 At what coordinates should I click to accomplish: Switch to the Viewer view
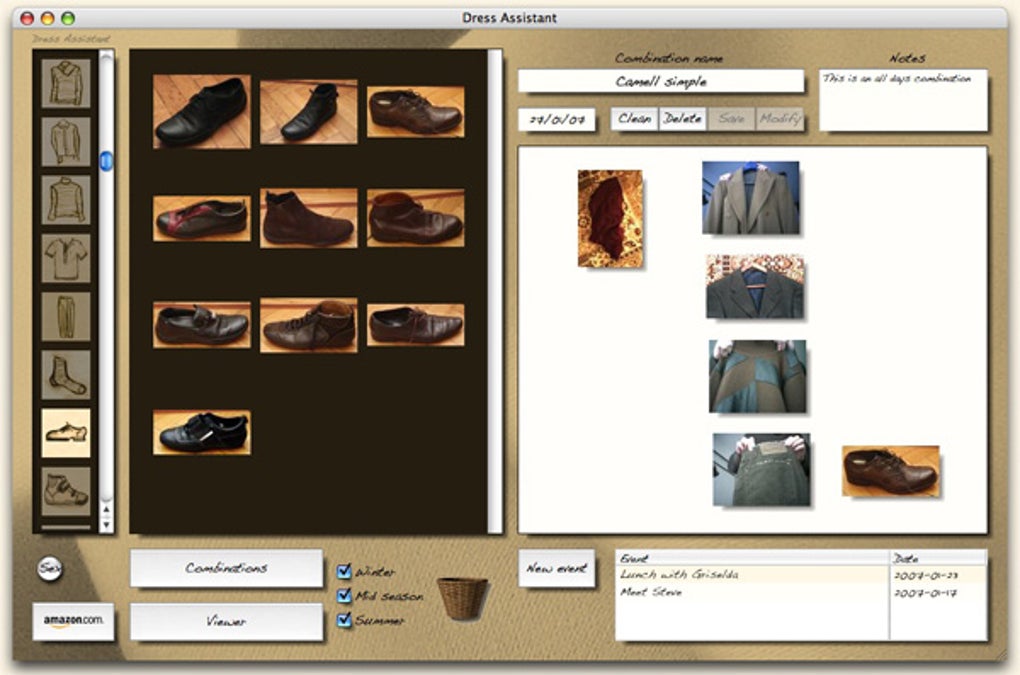tap(226, 618)
